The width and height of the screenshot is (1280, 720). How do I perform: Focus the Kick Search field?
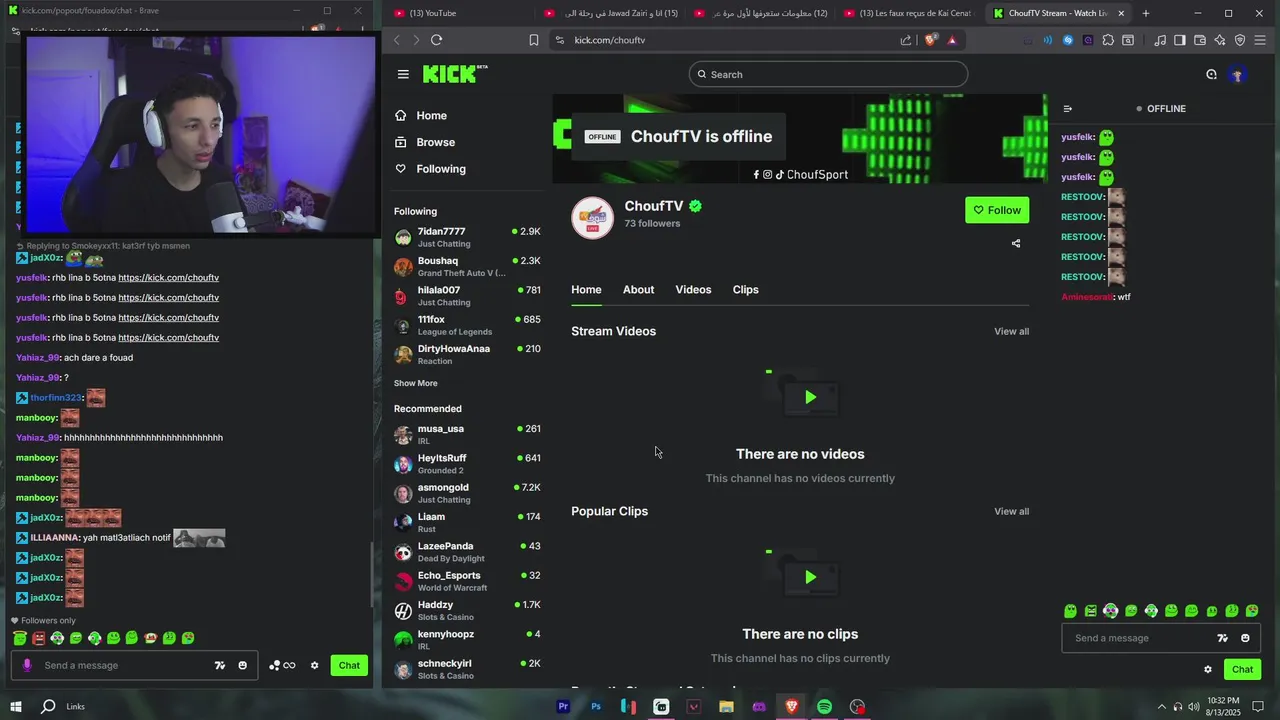(x=828, y=74)
